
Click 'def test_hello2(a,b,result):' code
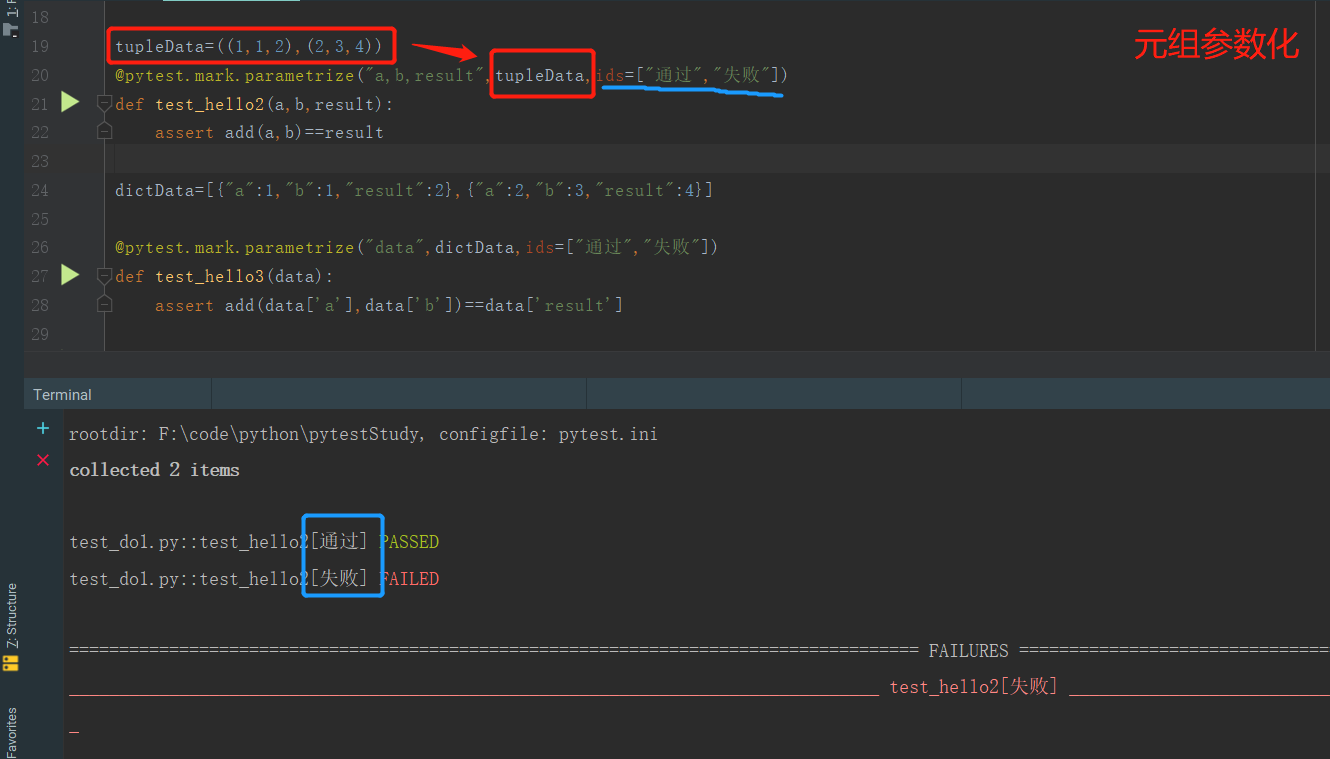254,104
